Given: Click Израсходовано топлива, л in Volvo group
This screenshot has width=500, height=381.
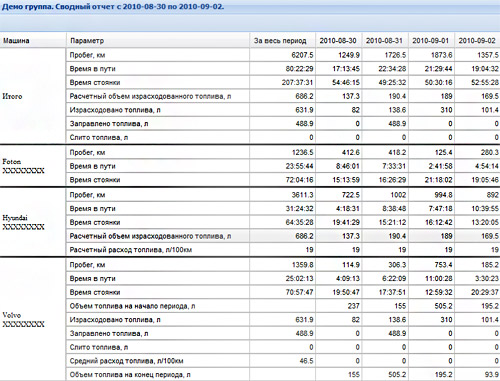Looking at the screenshot, I should 115,320.
